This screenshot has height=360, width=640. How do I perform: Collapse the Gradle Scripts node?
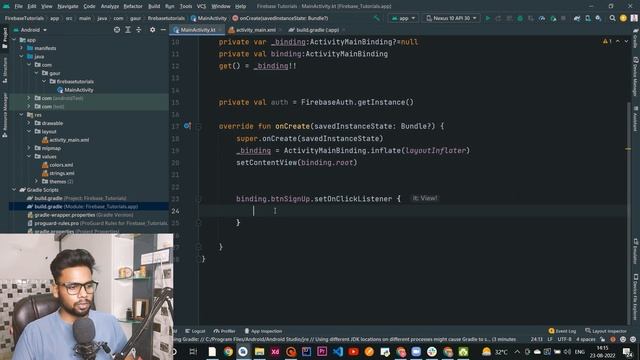(x=14, y=190)
